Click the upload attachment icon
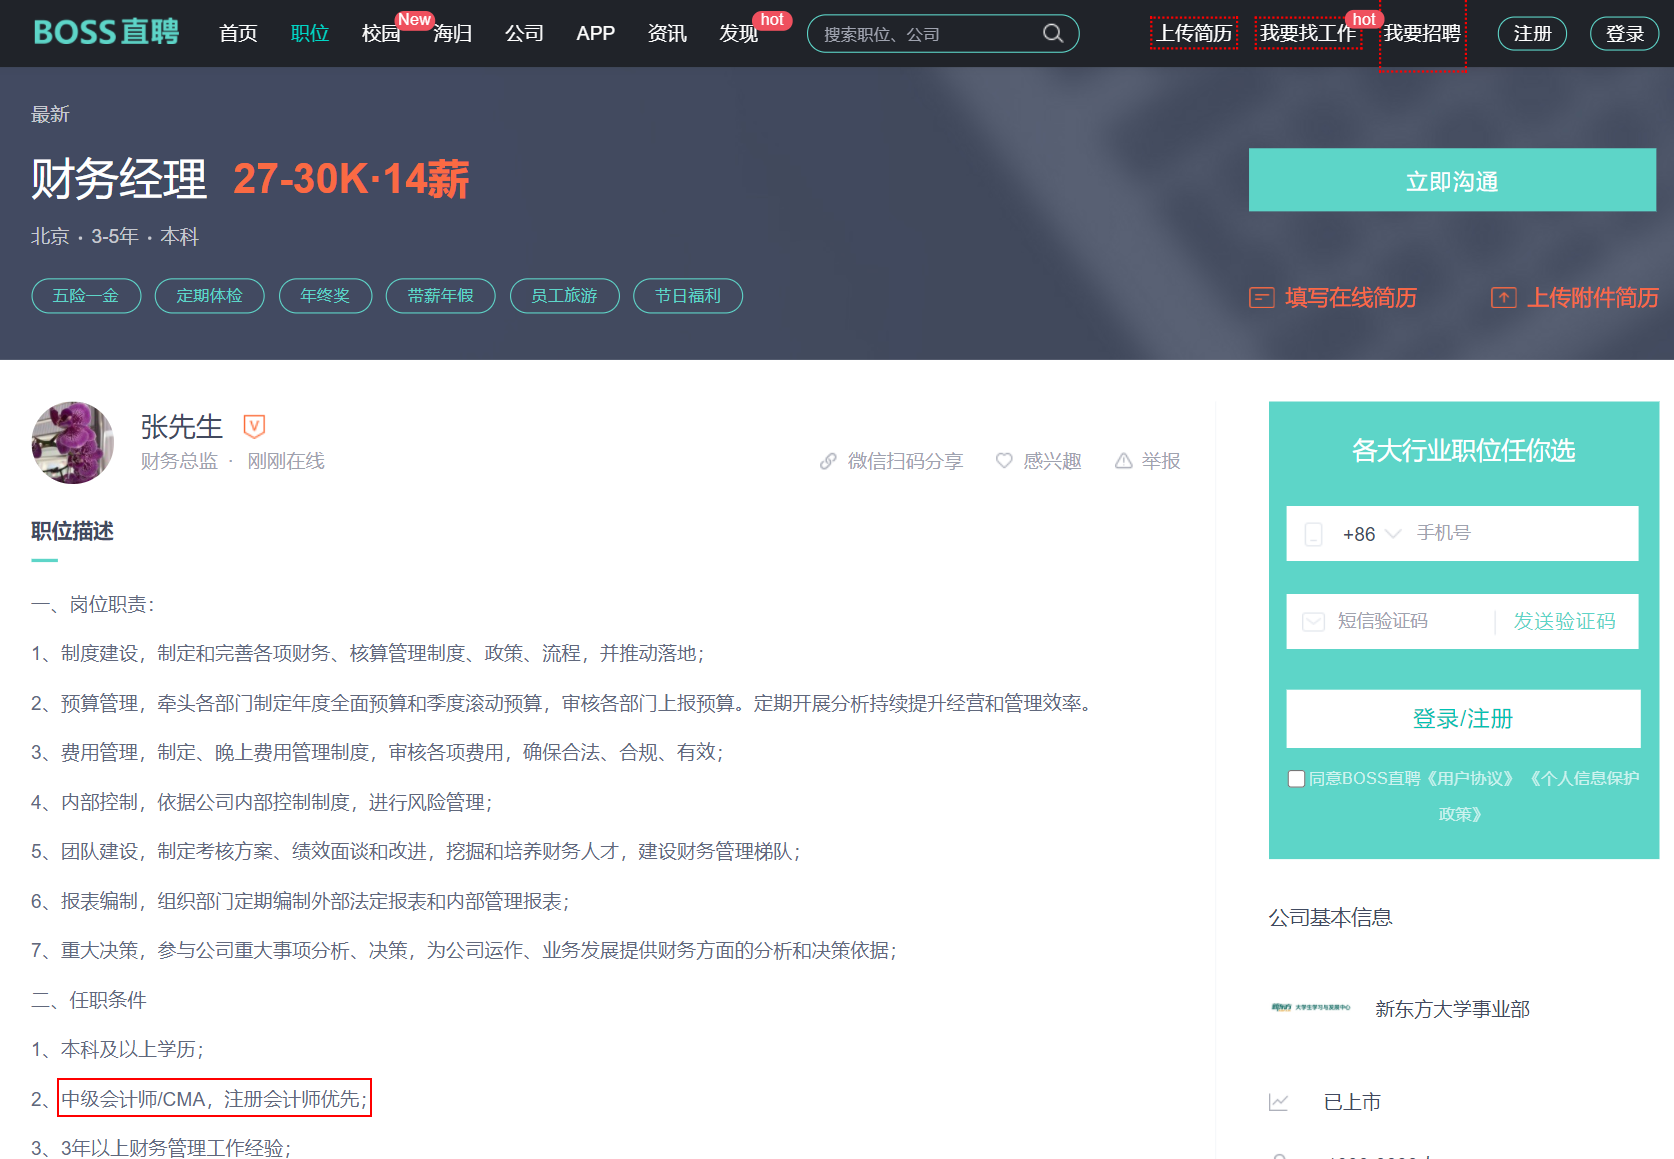The width and height of the screenshot is (1674, 1159). [1503, 297]
